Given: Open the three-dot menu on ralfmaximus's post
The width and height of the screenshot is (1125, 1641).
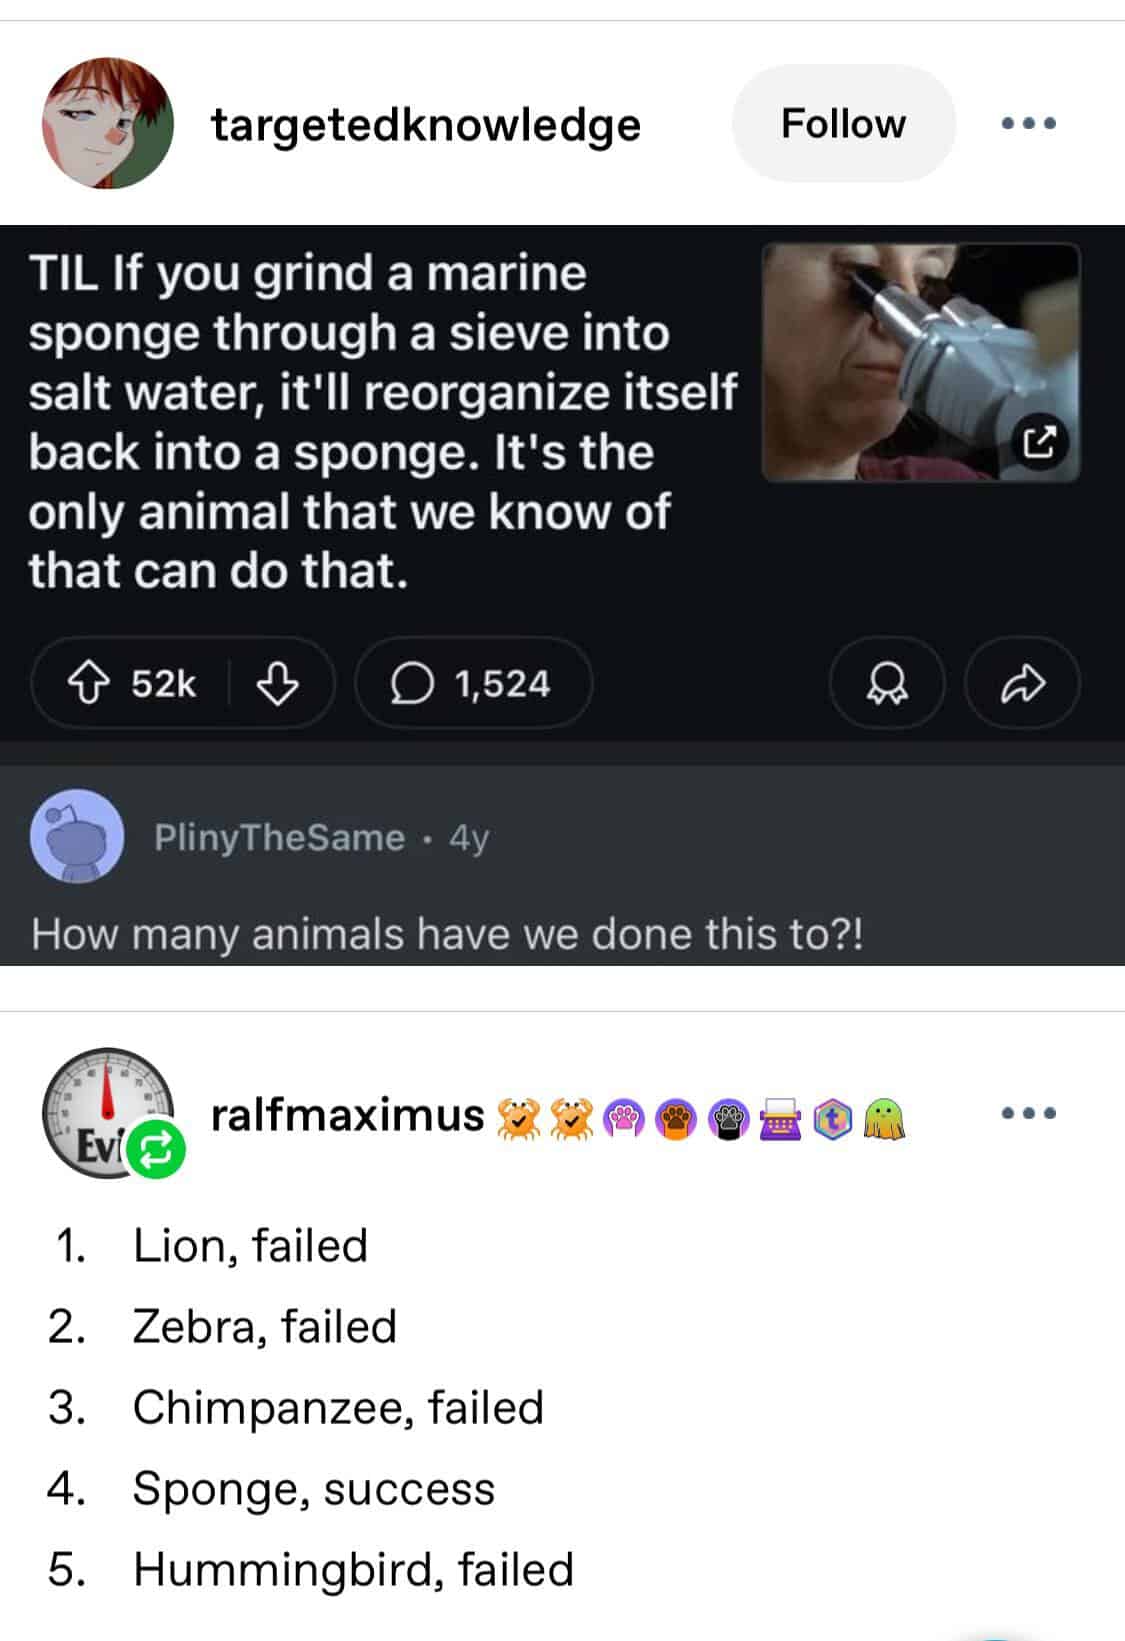Looking at the screenshot, I should [1030, 1112].
